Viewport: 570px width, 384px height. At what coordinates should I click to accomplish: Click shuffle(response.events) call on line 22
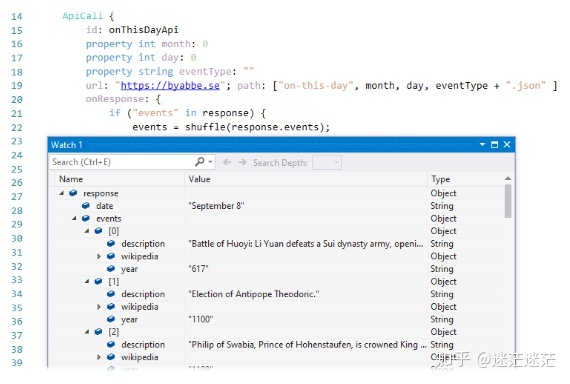click(x=255, y=127)
